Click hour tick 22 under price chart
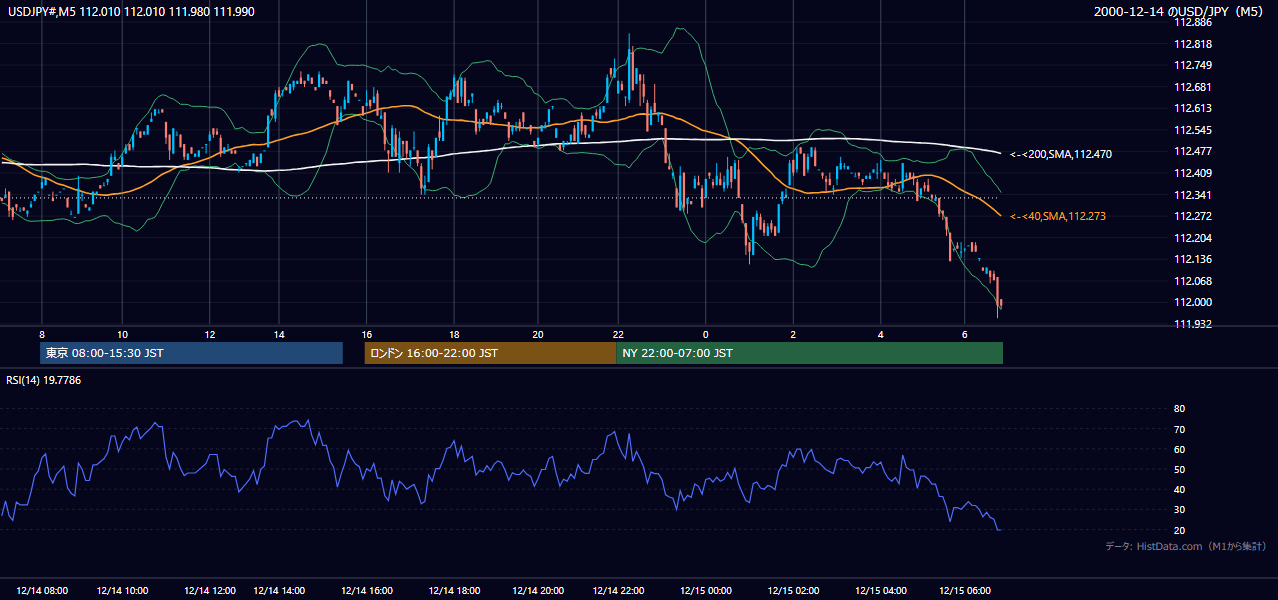 coord(618,334)
